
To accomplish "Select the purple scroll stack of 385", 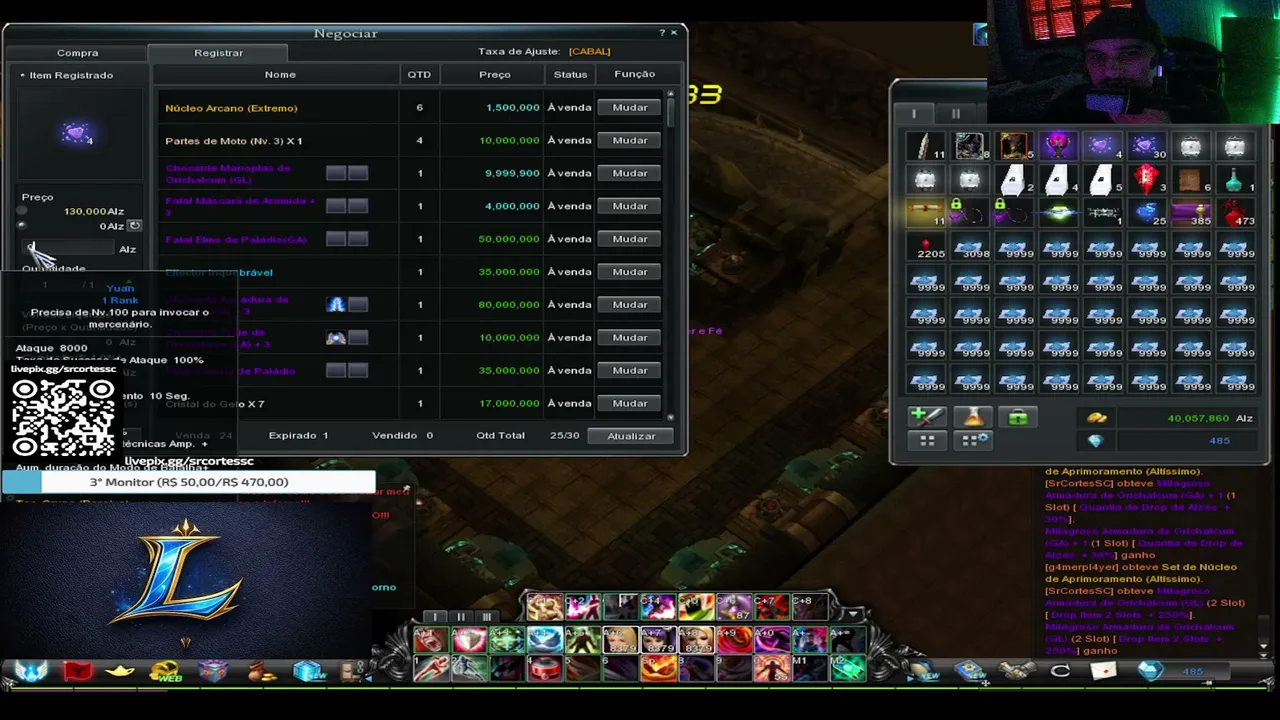I will coord(1190,213).
